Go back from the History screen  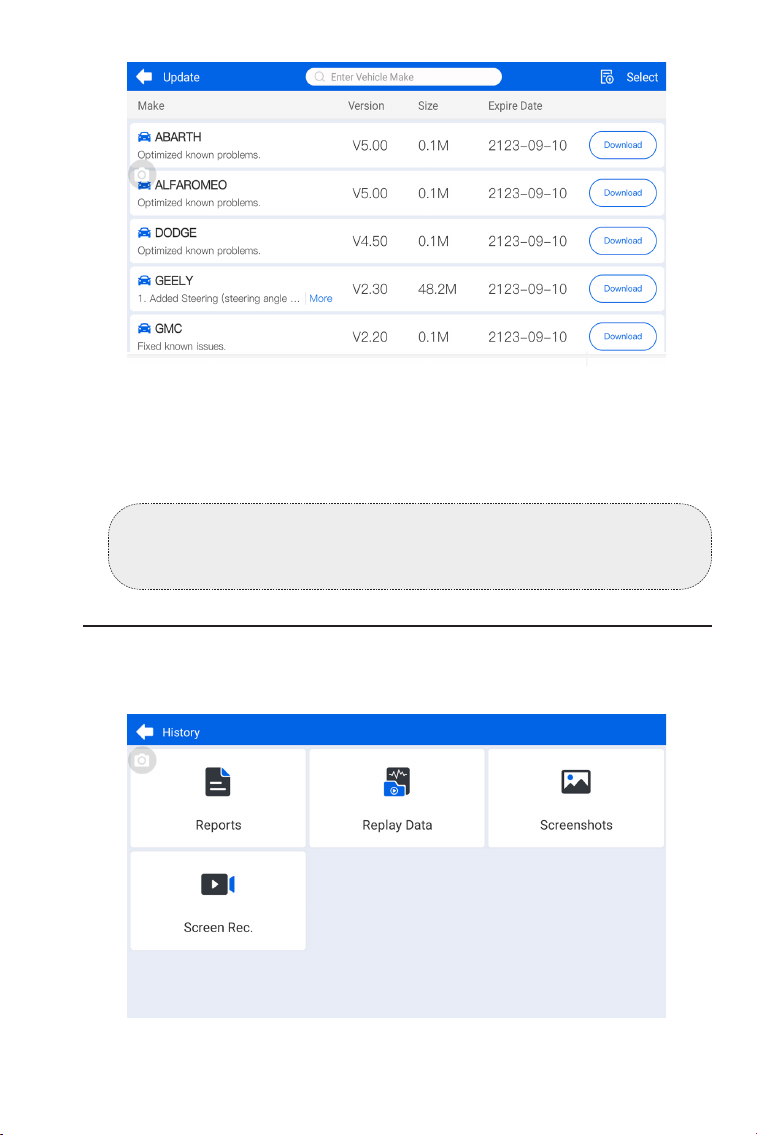click(x=144, y=732)
